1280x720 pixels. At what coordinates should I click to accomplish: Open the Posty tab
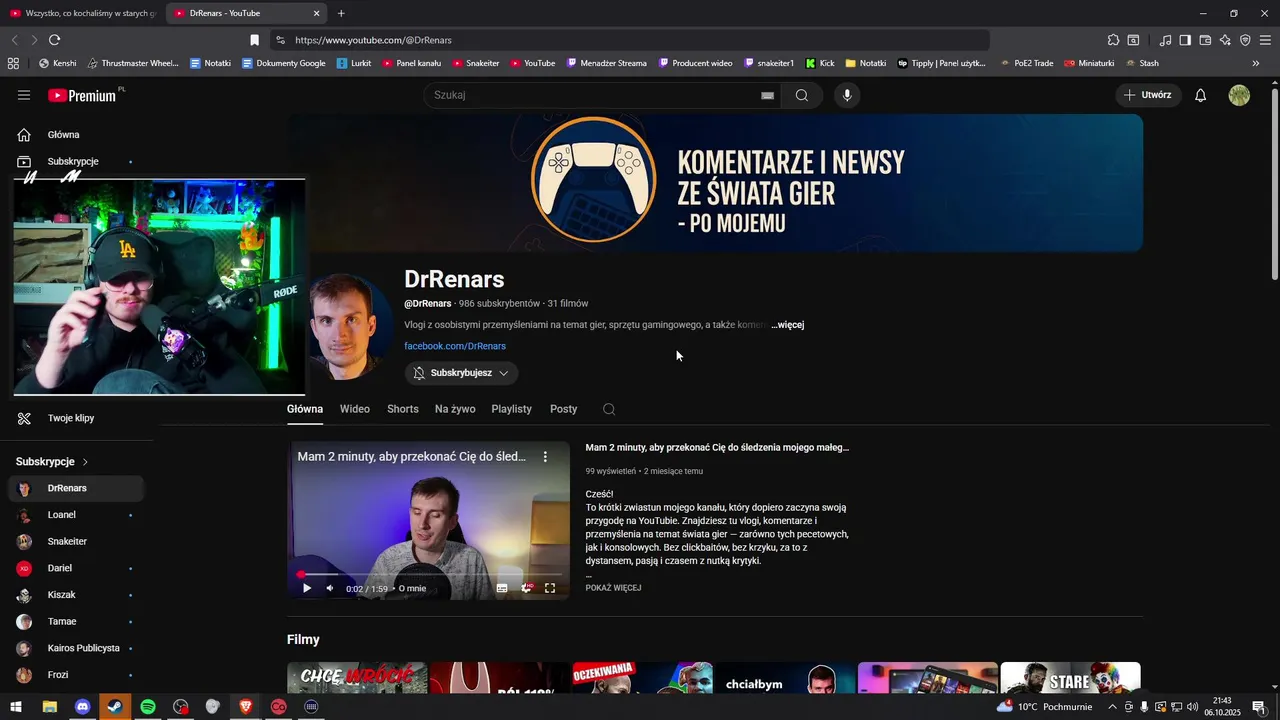[x=564, y=409]
